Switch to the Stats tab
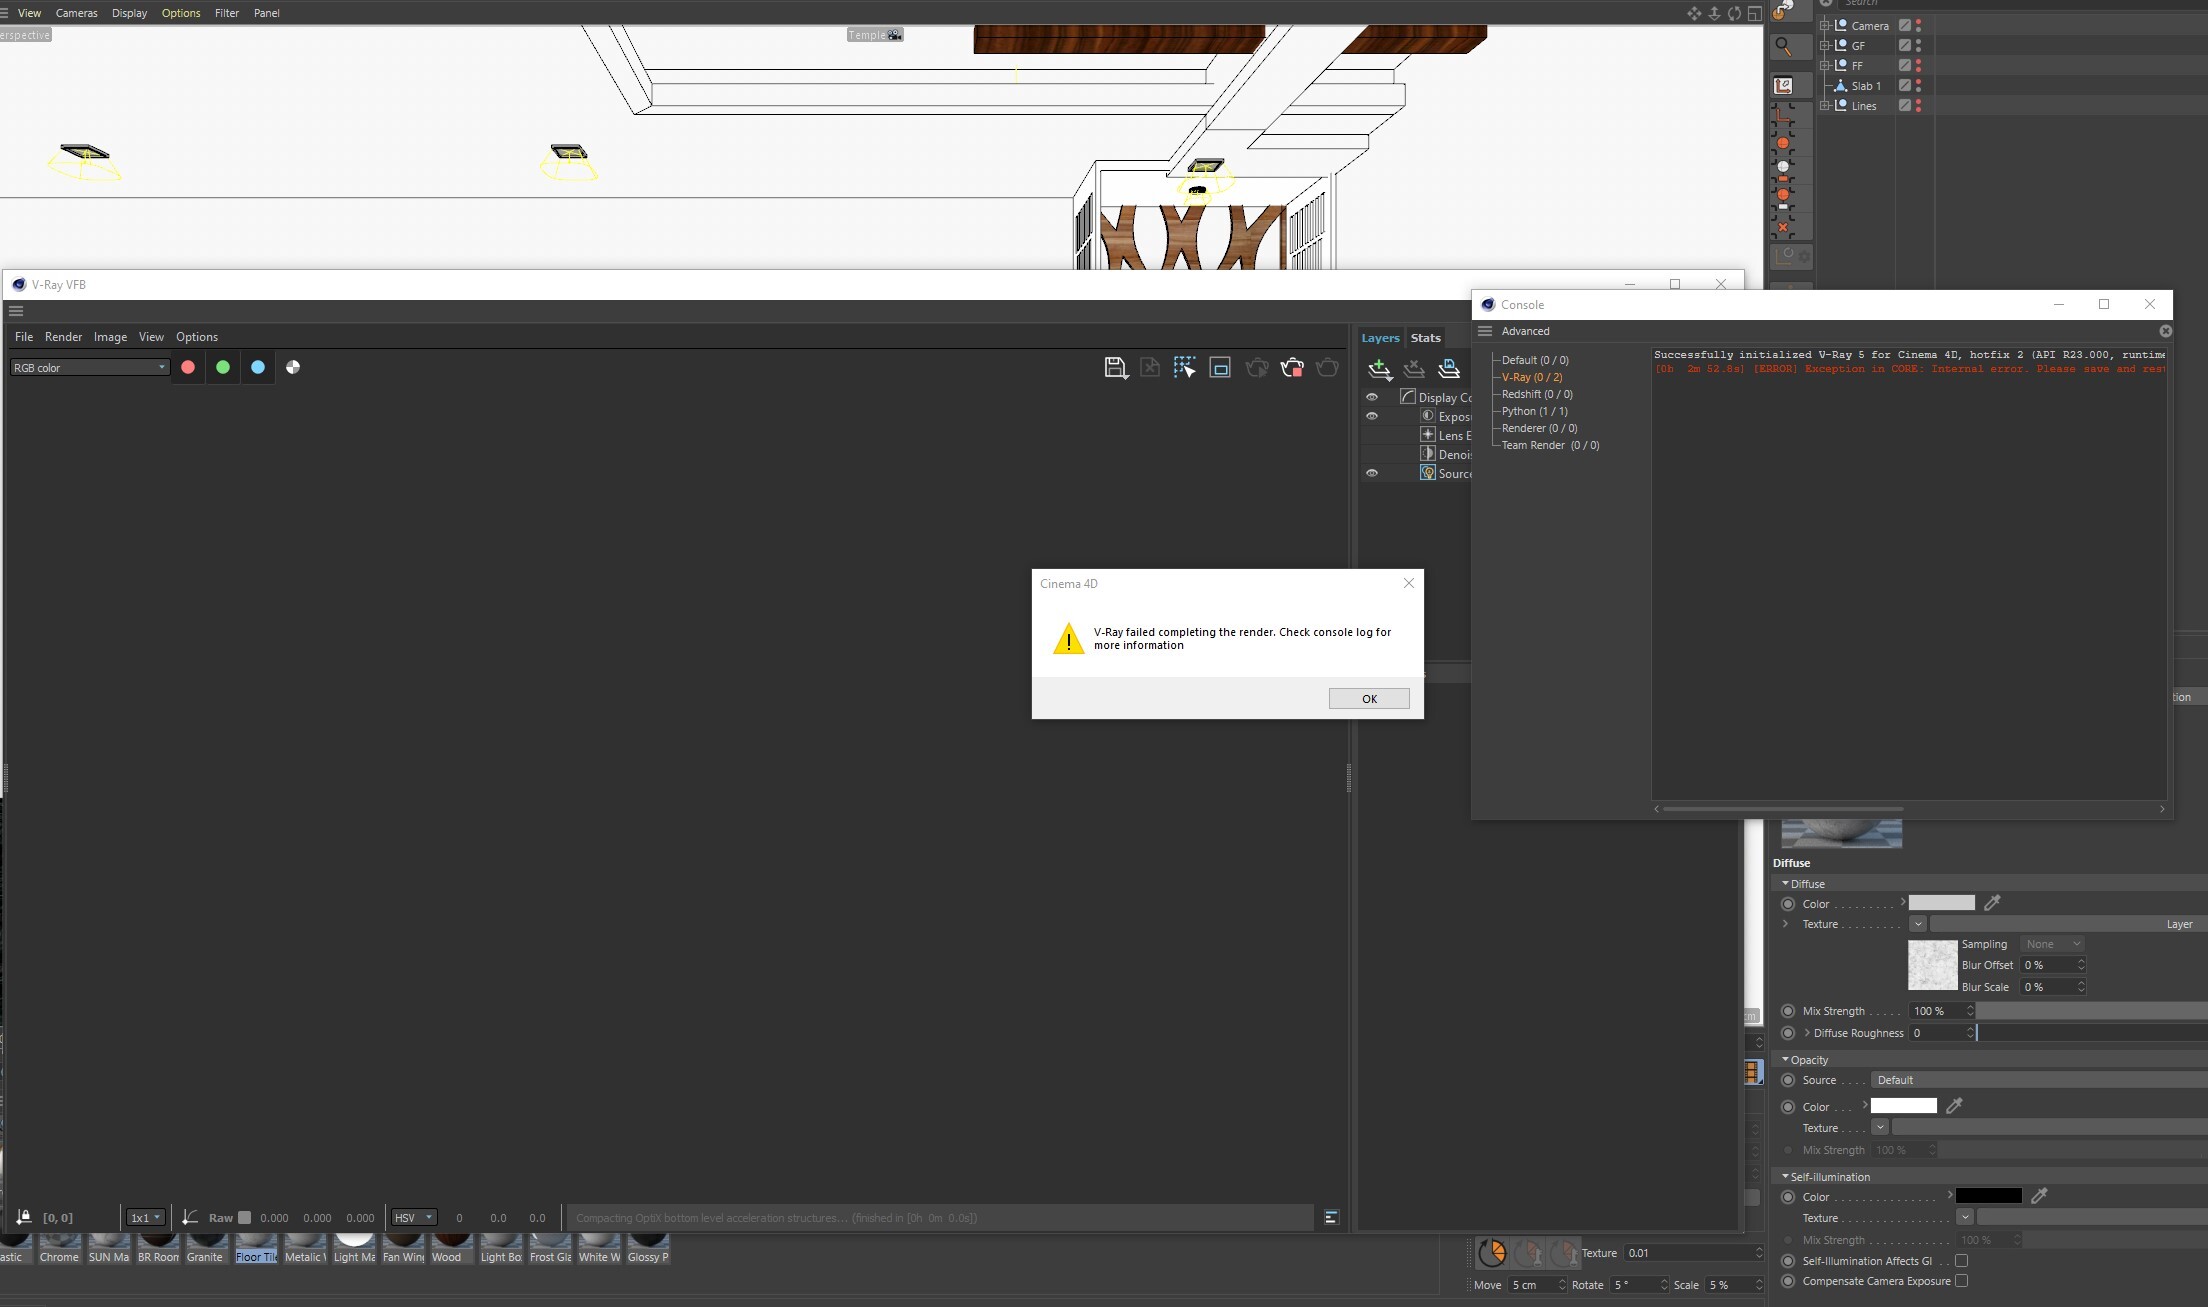 1425,338
